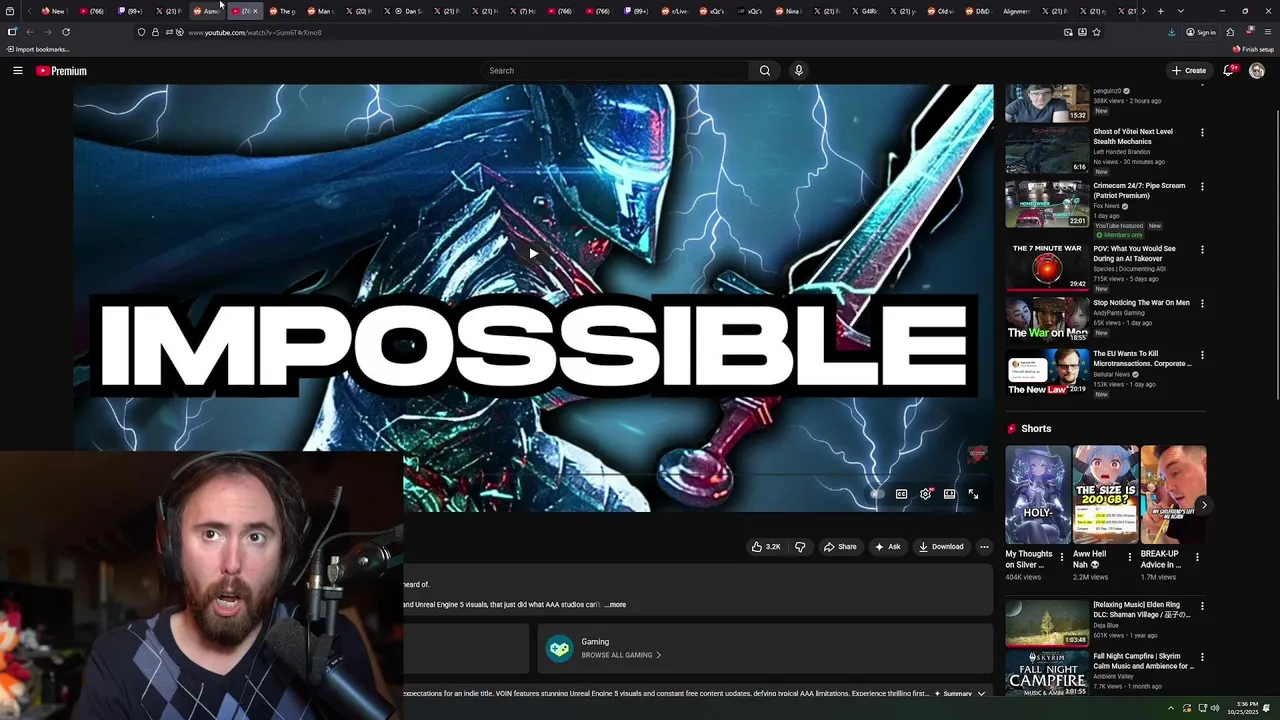Screen dimensions: 1280x720
Task: Switch to the Alignment tab
Action: (x=1016, y=11)
